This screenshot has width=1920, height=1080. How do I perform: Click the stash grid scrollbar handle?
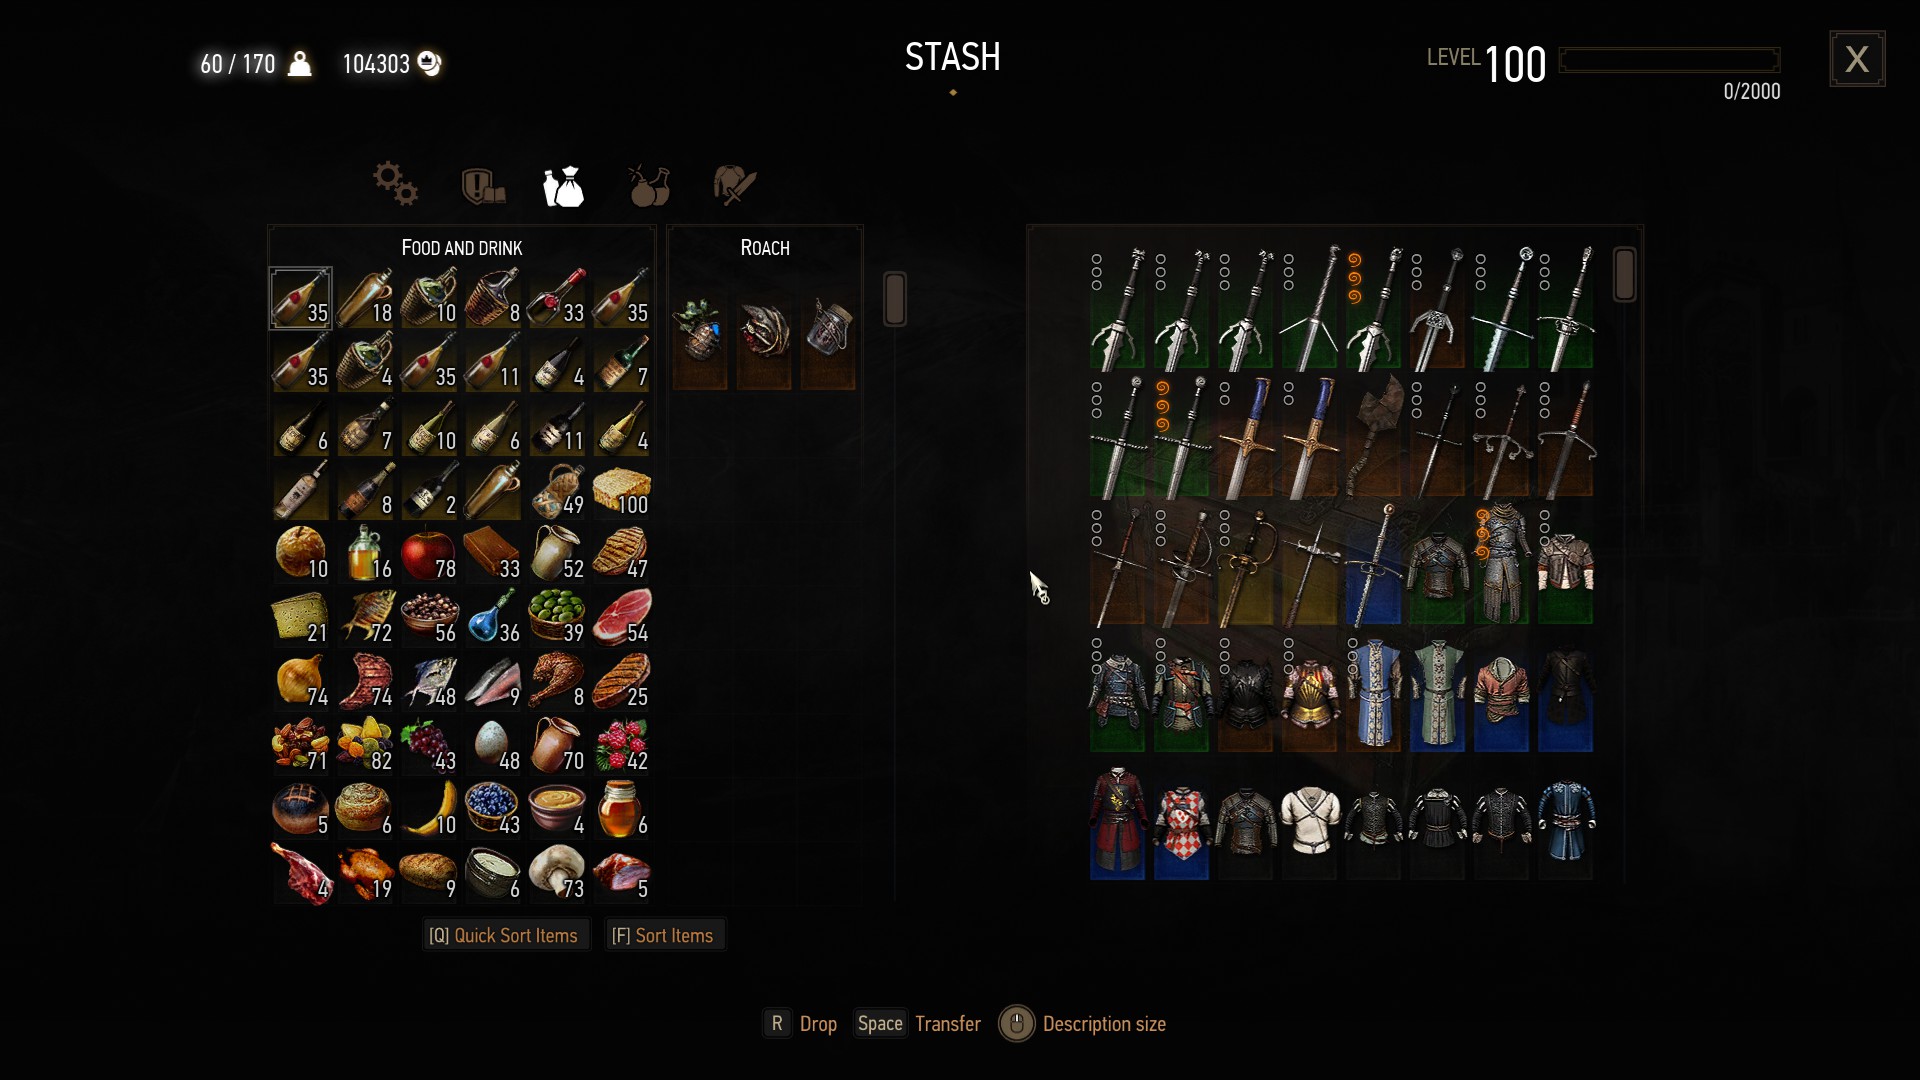click(x=1625, y=274)
